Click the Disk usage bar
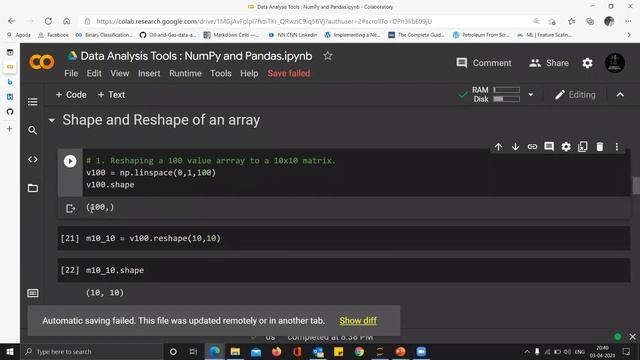Image resolution: width=640 pixels, height=360 pixels. pos(507,99)
